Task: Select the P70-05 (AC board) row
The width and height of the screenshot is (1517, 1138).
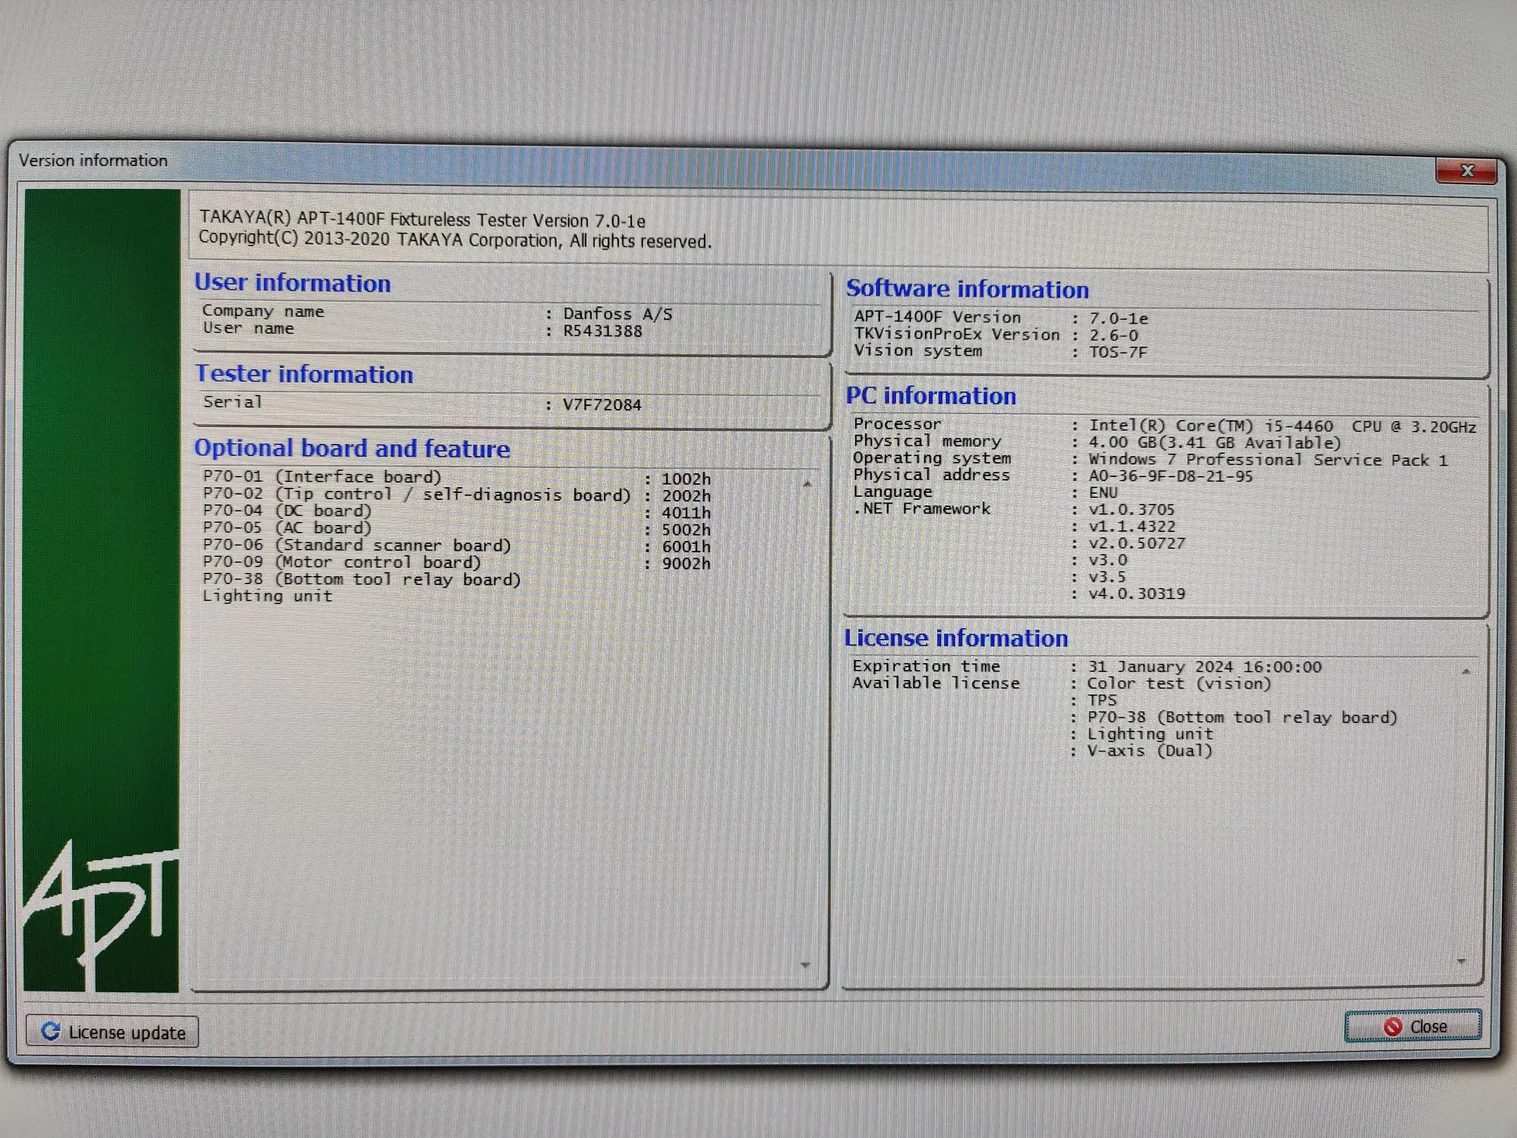Action: click(457, 528)
